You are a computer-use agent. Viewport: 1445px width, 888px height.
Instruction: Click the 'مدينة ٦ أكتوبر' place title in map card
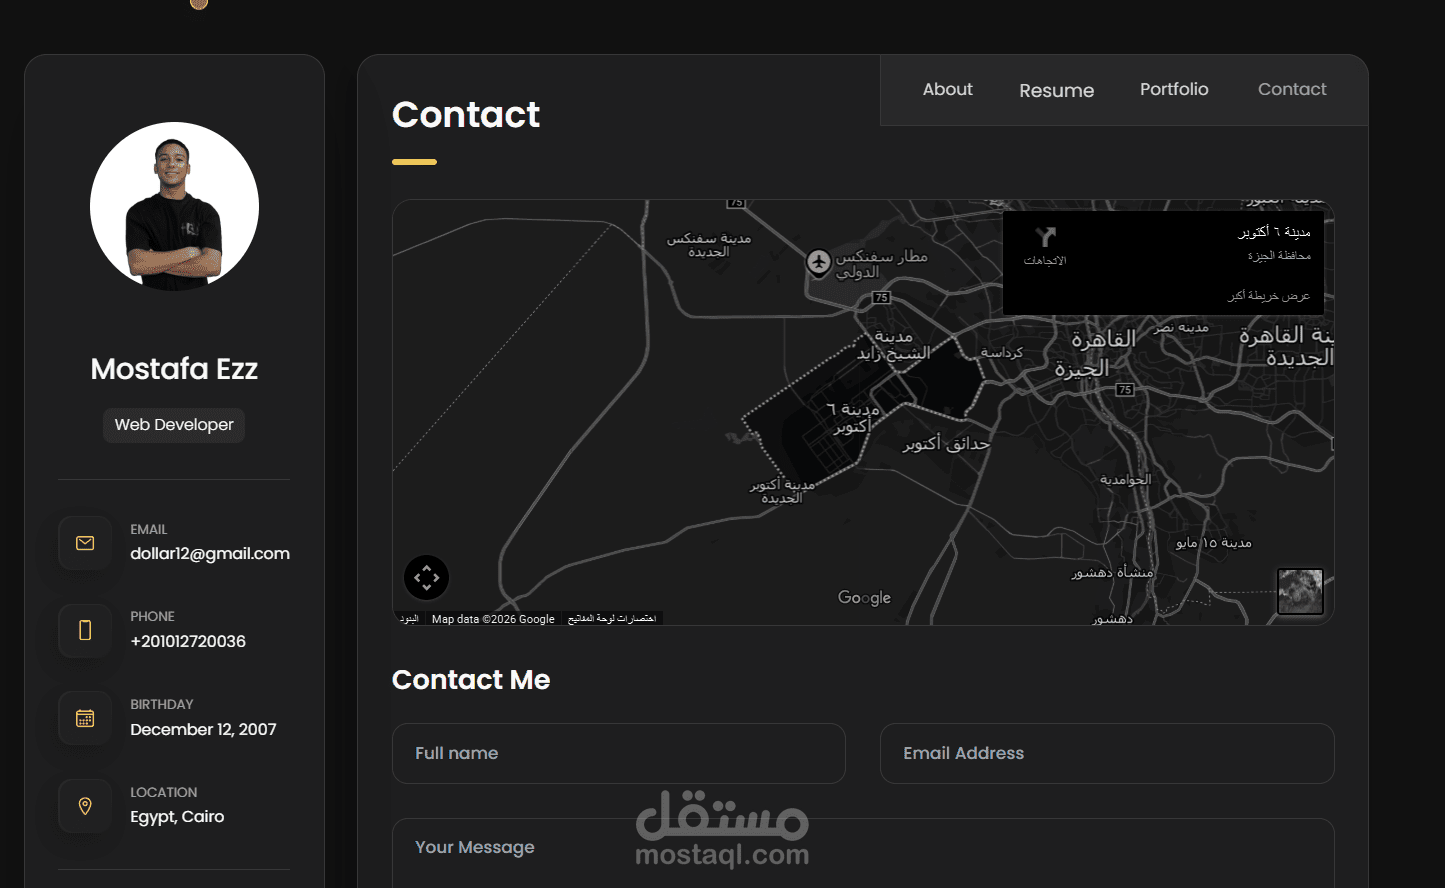[1274, 232]
